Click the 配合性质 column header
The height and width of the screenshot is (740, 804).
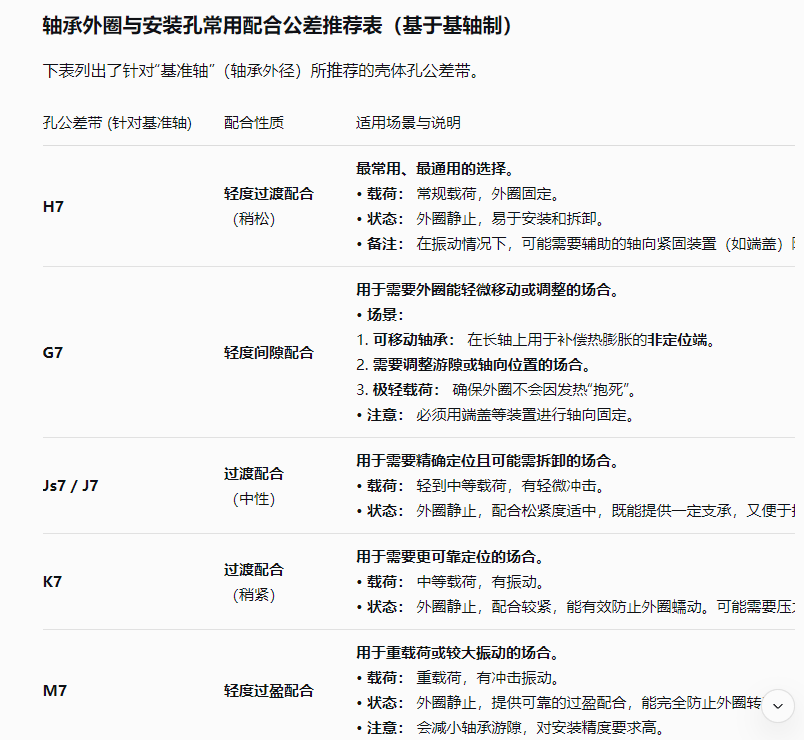pos(254,122)
